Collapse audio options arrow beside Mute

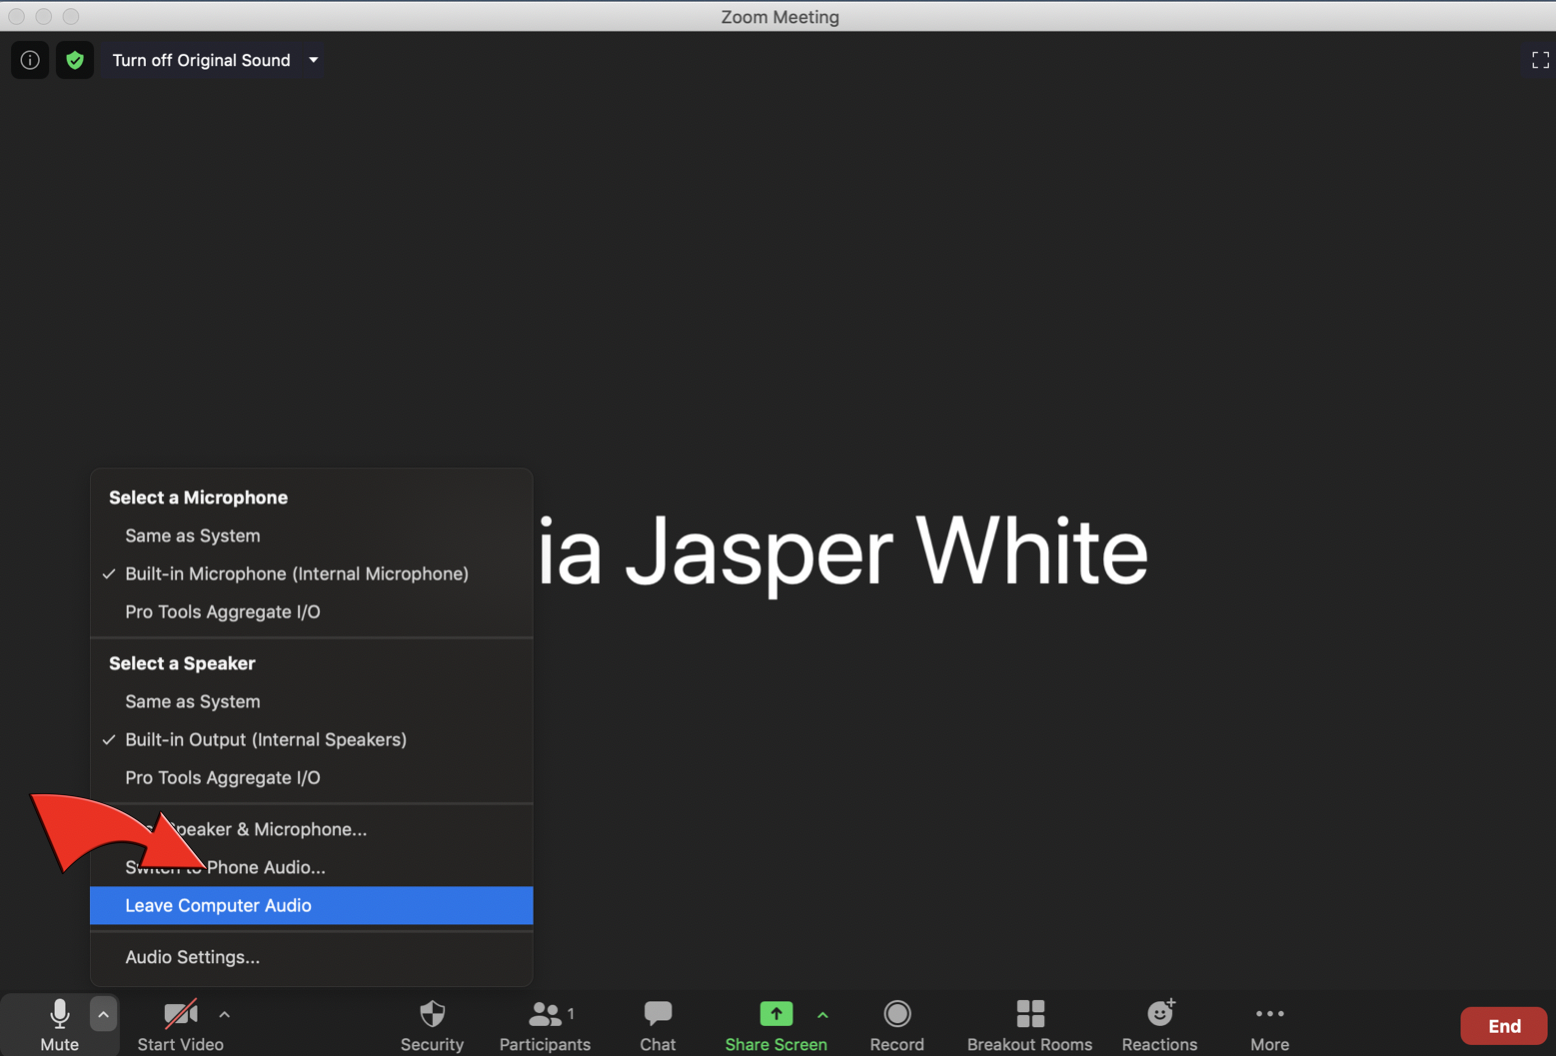click(x=103, y=1014)
